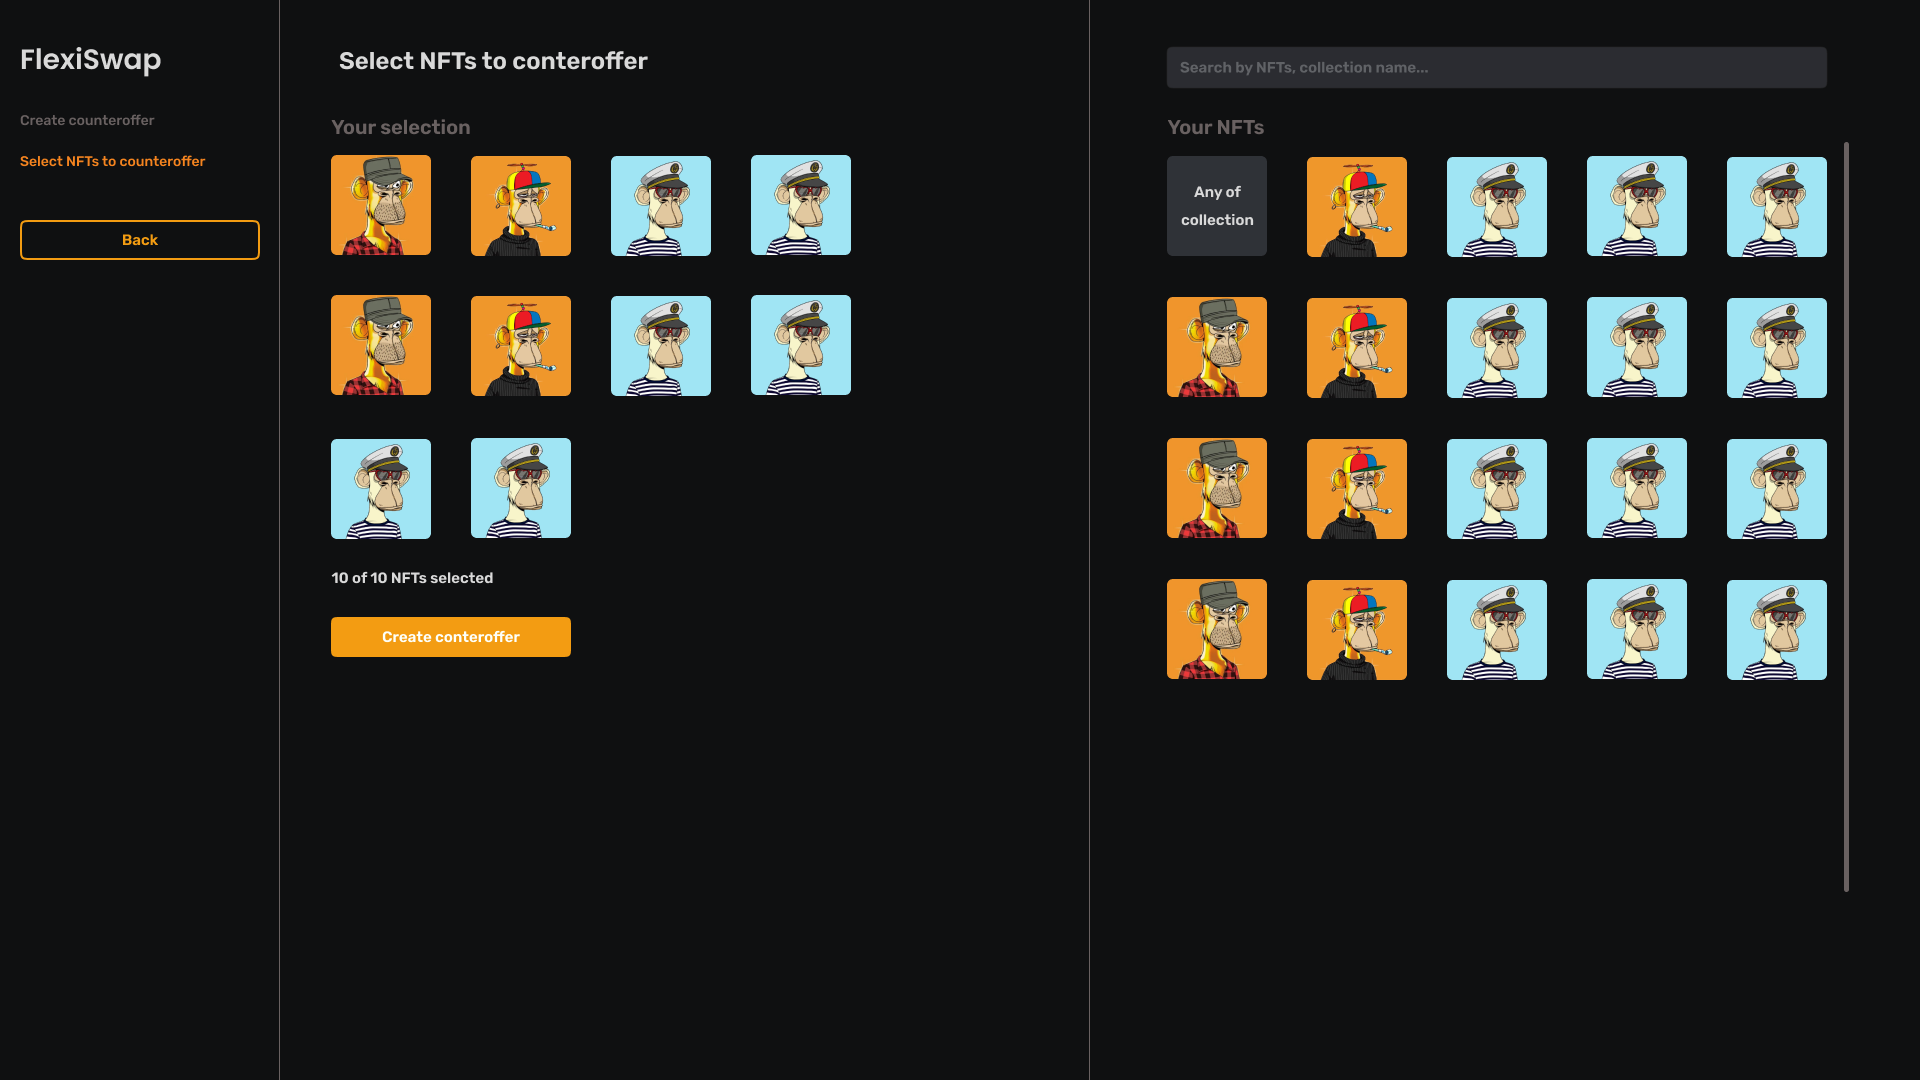This screenshot has height=1080, width=1920.
Task: Click the propeller-hat ape NFT in Your NFTs
Action: [x=1357, y=206]
